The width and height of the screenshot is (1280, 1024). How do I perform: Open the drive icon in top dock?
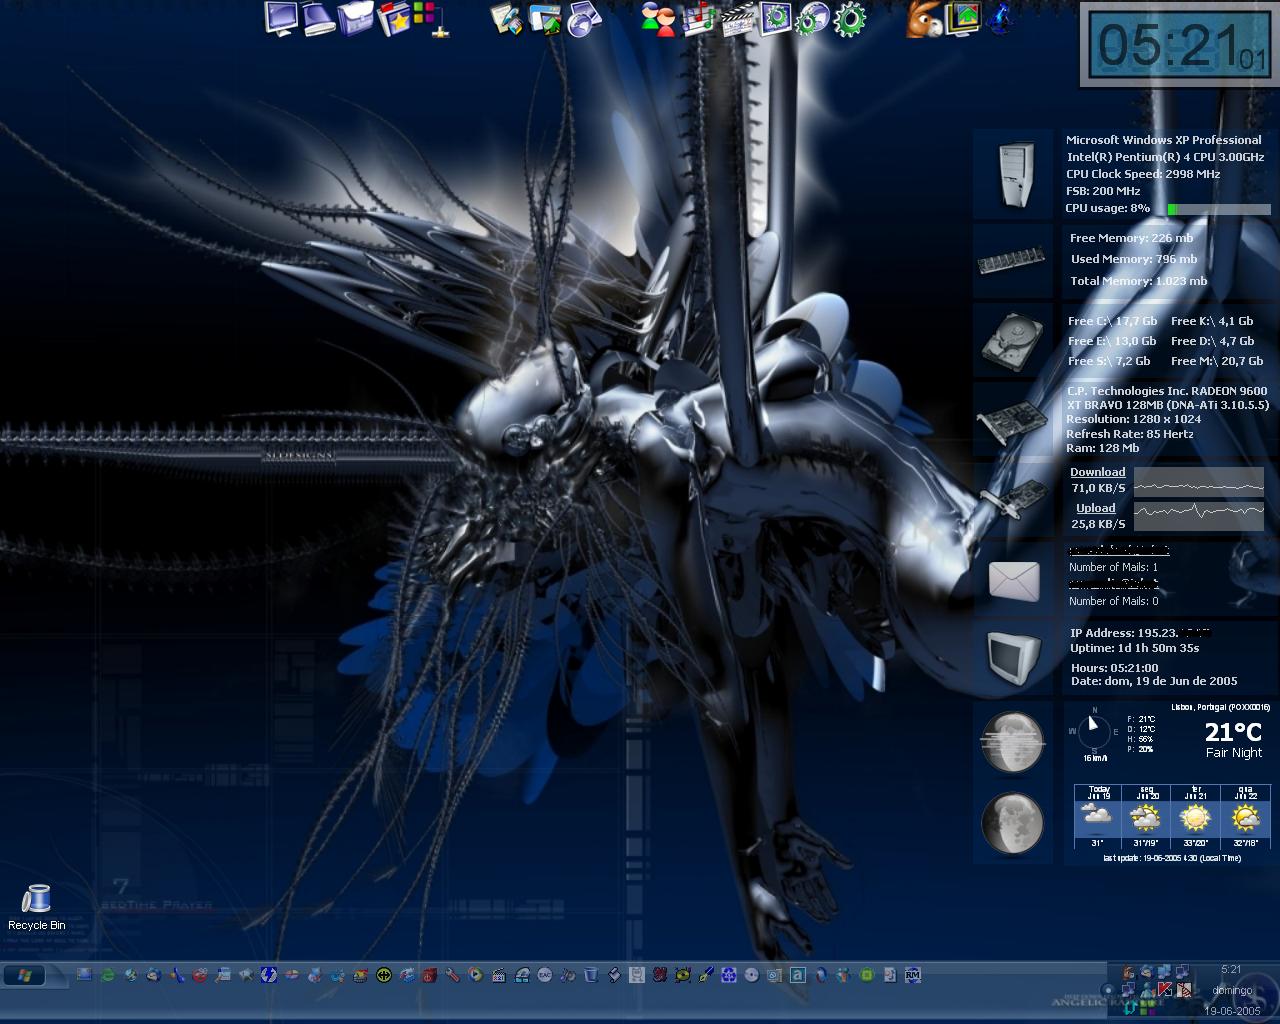coord(318,18)
